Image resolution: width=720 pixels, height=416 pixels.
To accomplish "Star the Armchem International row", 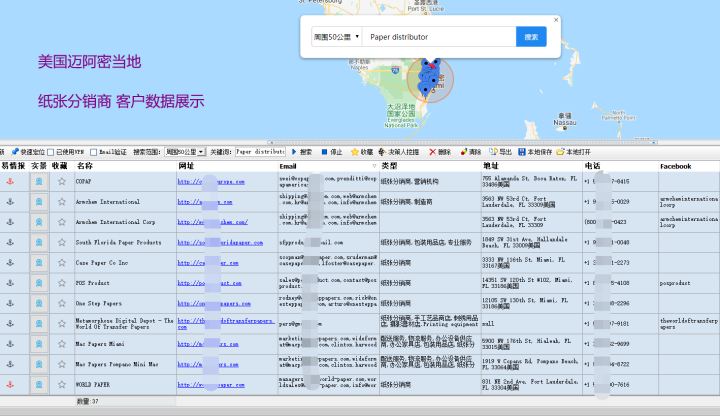I will [x=62, y=202].
